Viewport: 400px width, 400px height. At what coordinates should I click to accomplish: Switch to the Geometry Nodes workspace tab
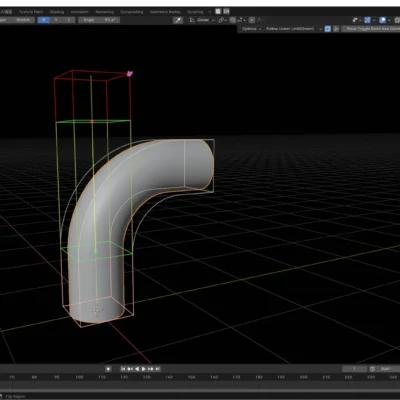coord(165,12)
